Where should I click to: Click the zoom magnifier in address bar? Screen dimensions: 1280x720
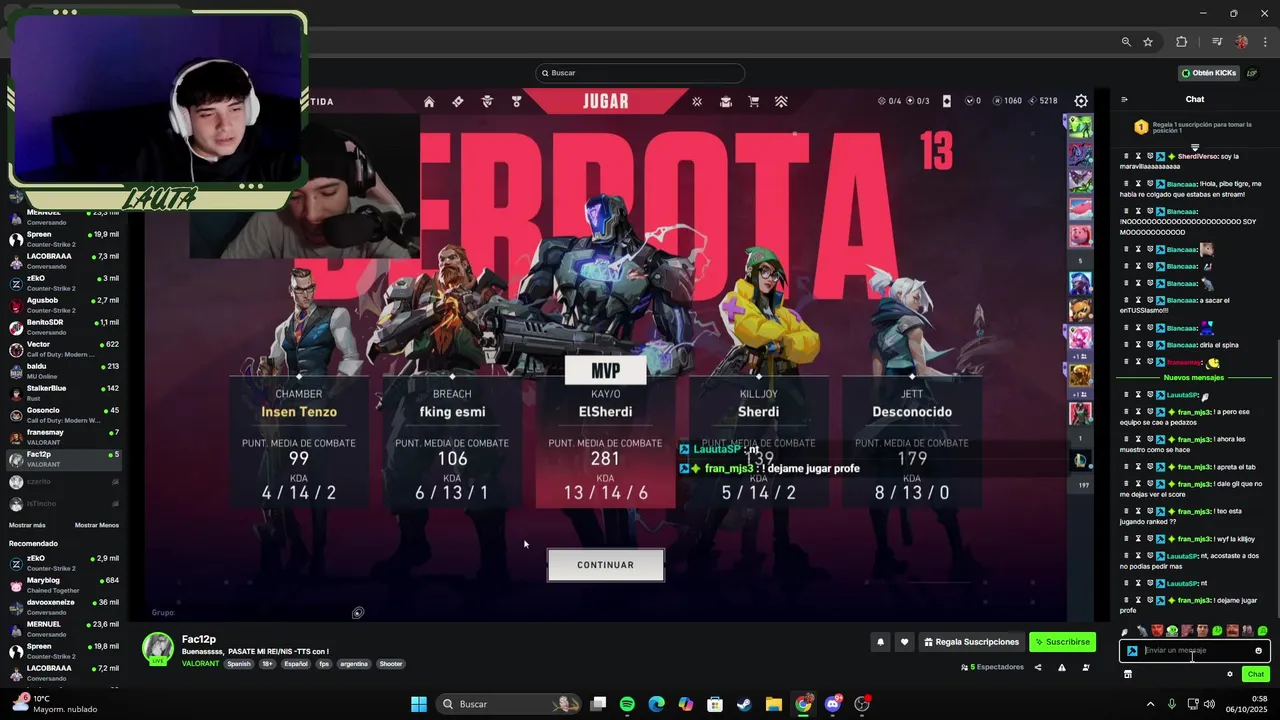pyautogui.click(x=1126, y=42)
